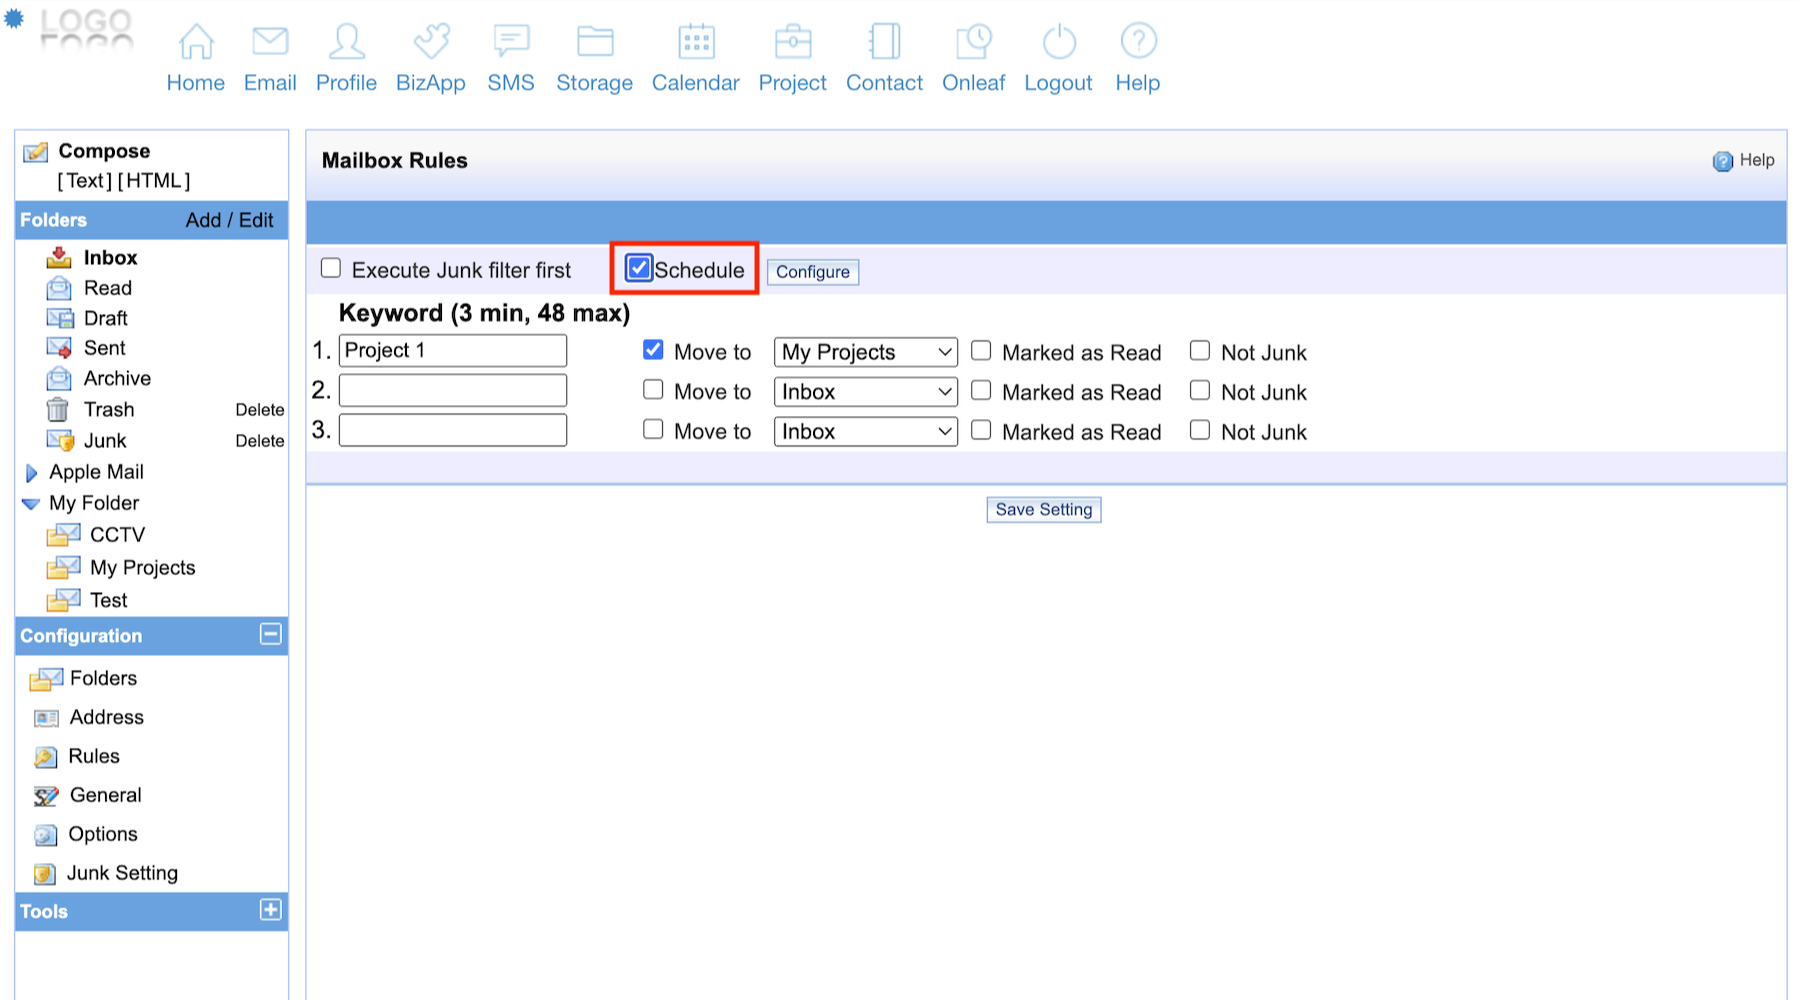Image resolution: width=1800 pixels, height=1000 pixels.
Task: Click the SMS chat bubble icon
Action: [511, 42]
